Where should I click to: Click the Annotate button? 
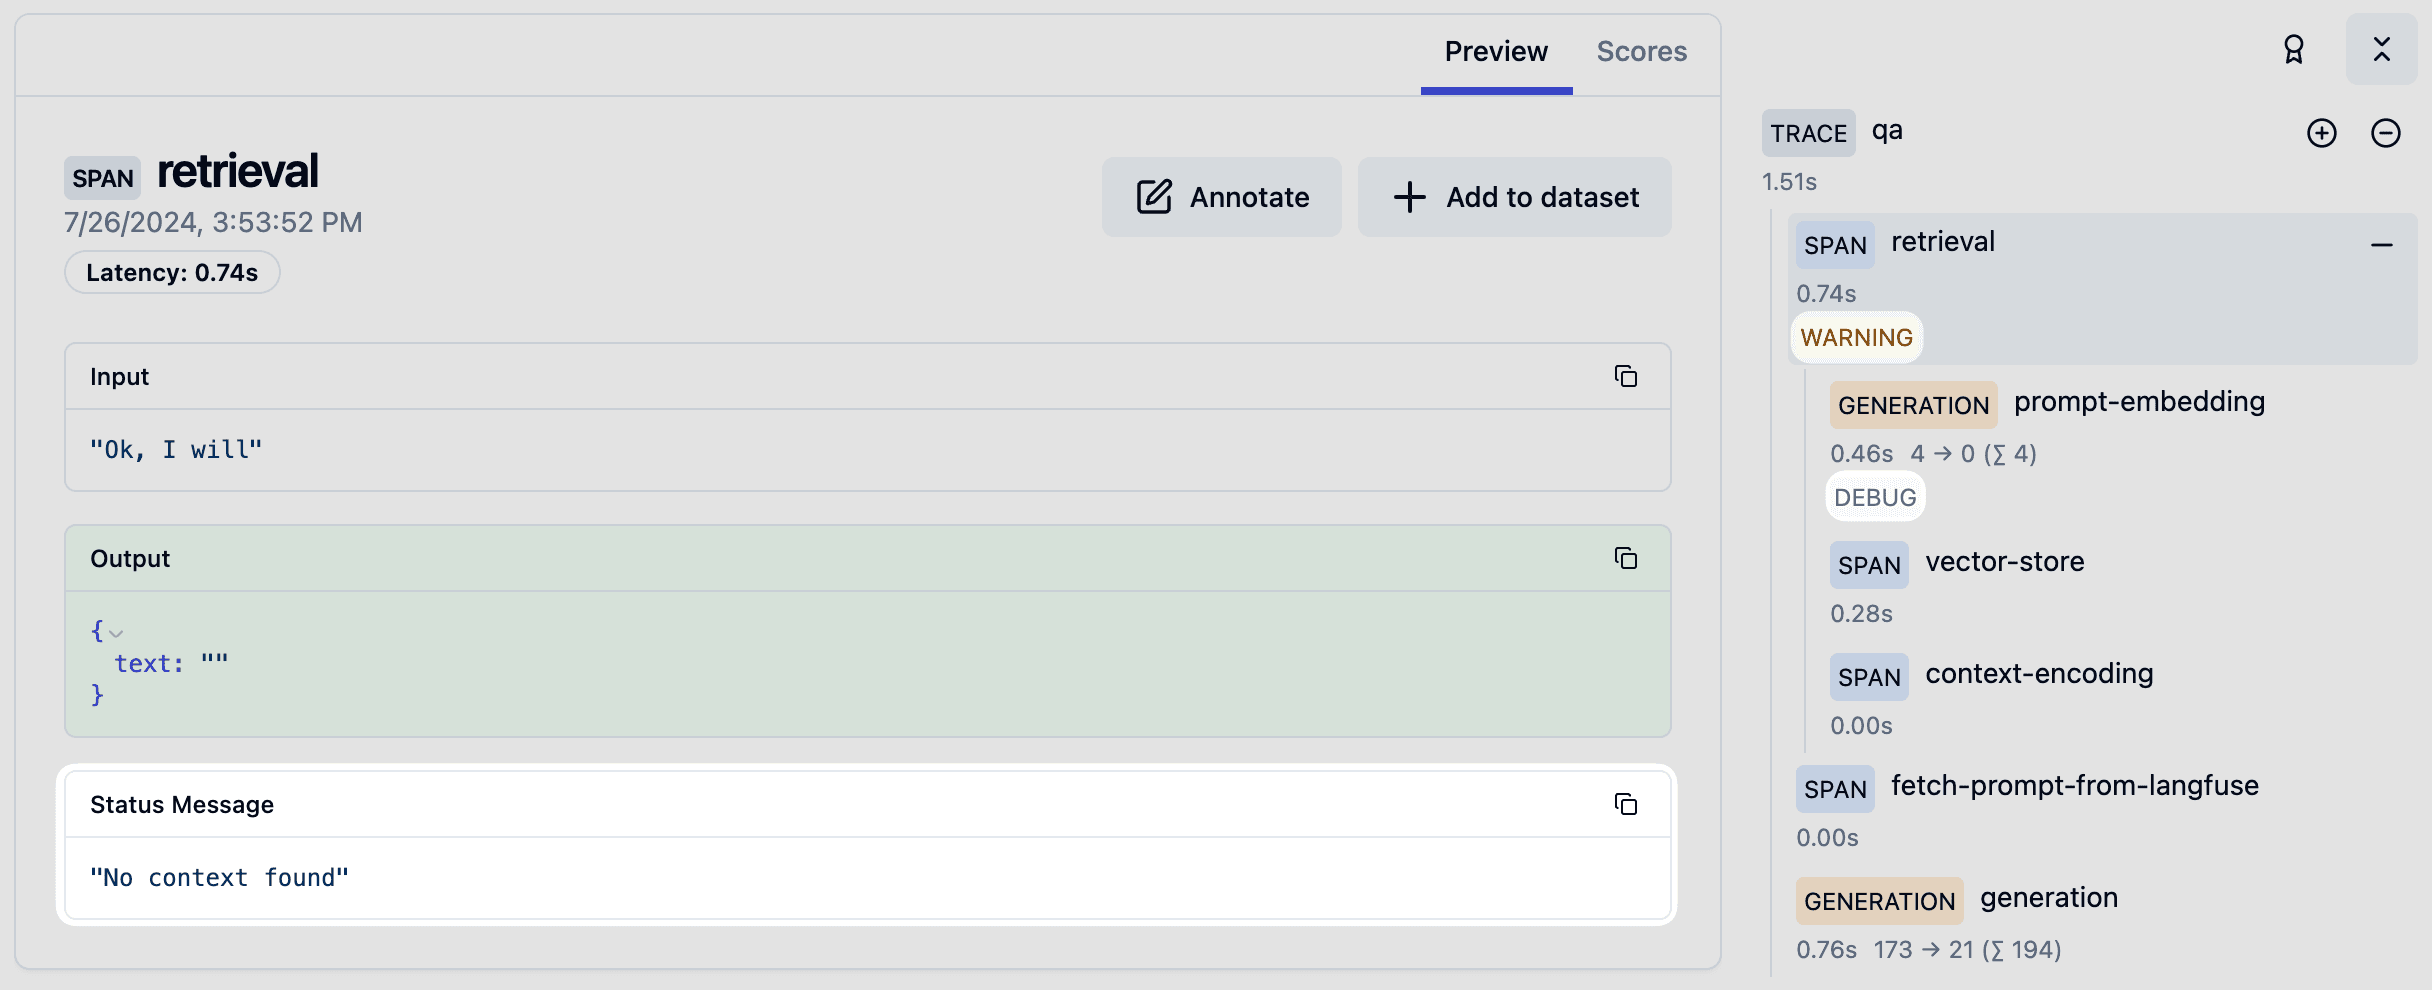[1222, 197]
